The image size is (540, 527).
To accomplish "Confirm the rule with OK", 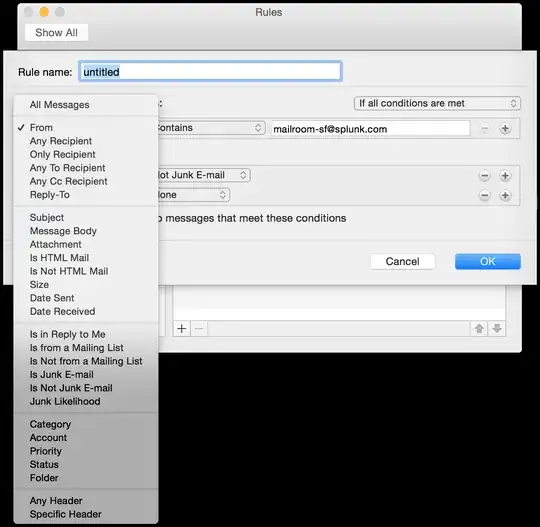I will (487, 261).
